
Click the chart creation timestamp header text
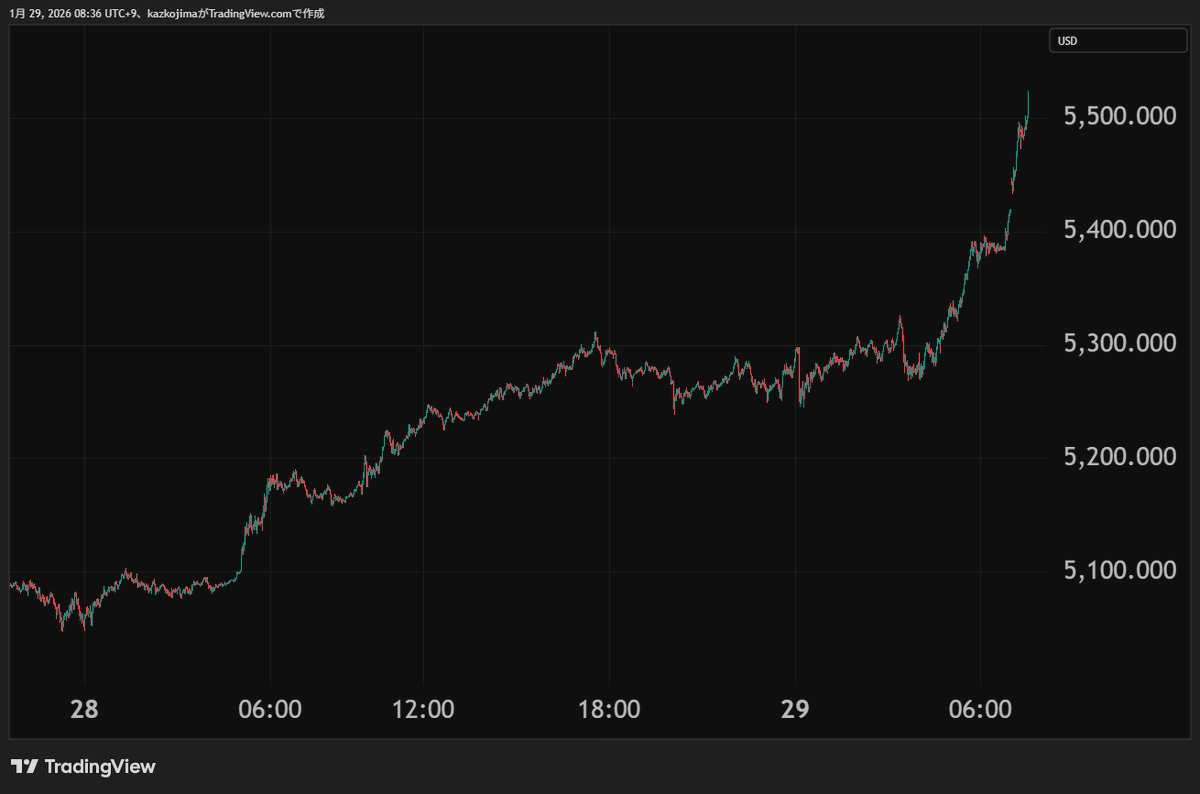pyautogui.click(x=166, y=13)
